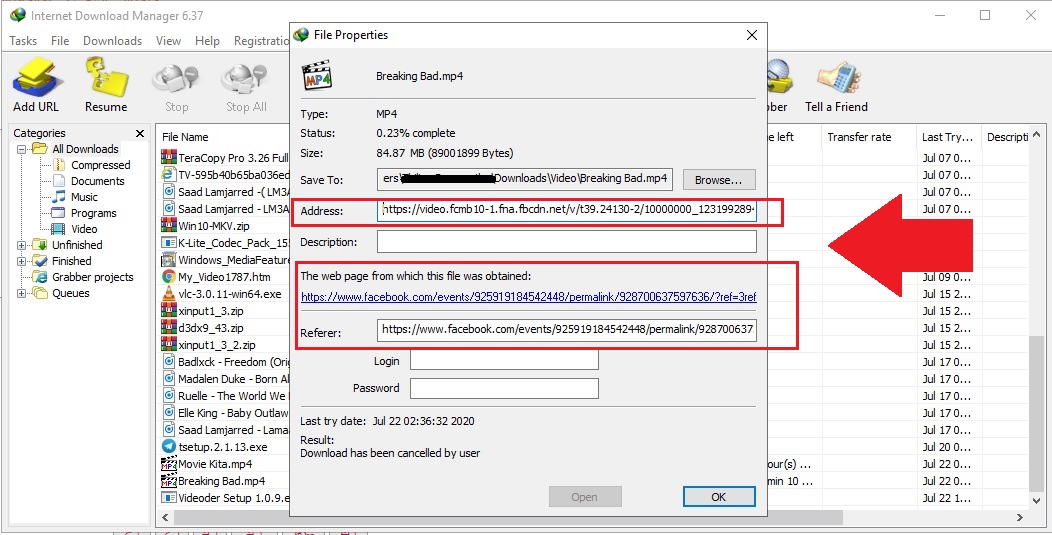Viewport: 1052px width, 535px height.
Task: Select the Elle King - Baby Outlaw row
Action: 225,413
